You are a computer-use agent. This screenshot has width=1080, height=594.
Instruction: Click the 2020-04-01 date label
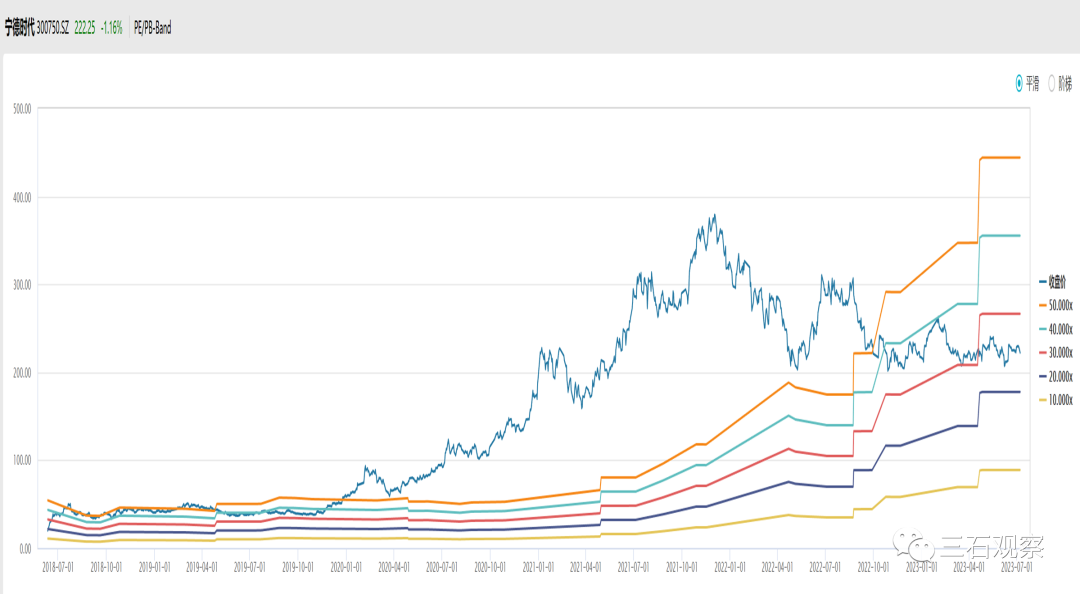[x=394, y=567]
